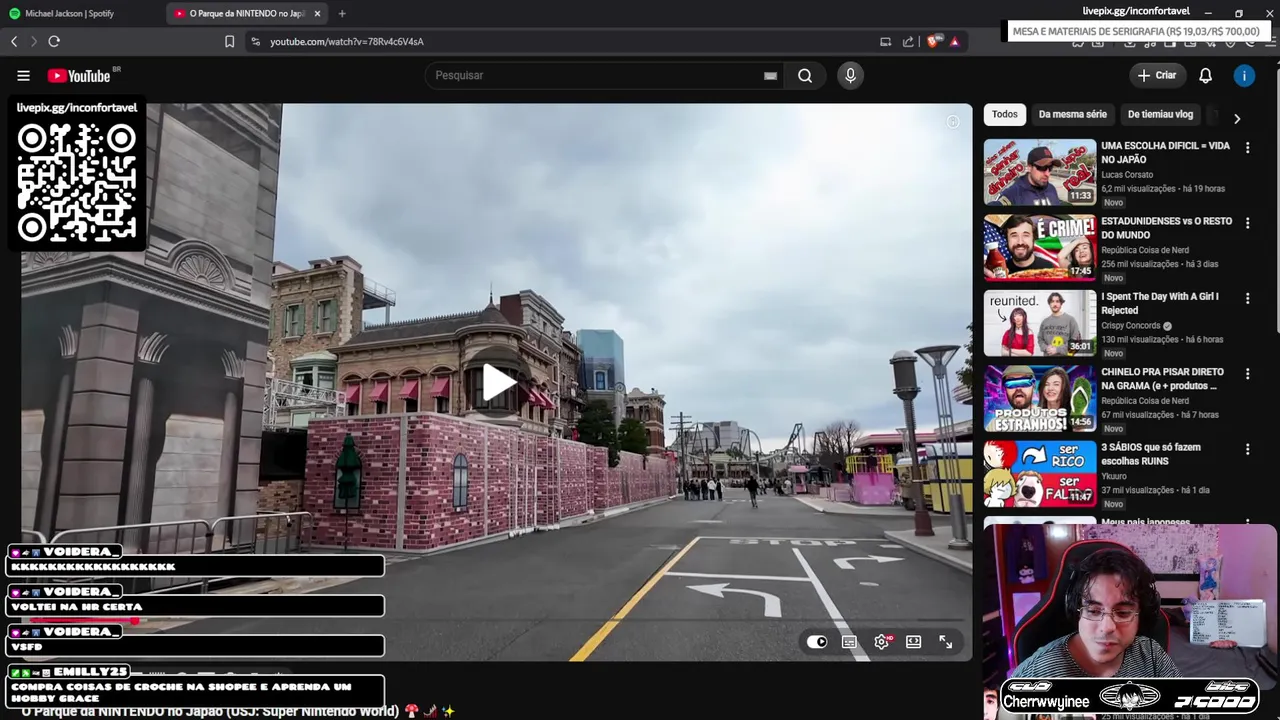Enter fullscreen with the expand arrows icon
The width and height of the screenshot is (1280, 720).
pyautogui.click(x=945, y=642)
